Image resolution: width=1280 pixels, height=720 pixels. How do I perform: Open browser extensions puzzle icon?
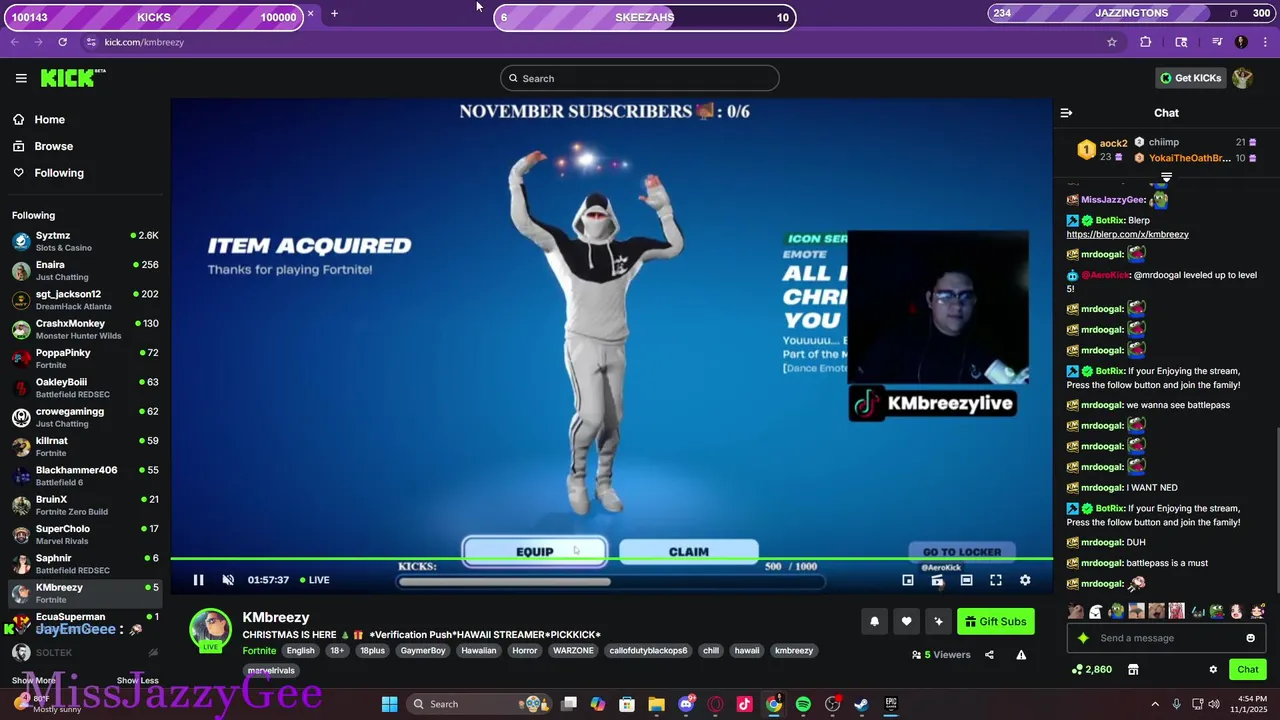tap(1146, 42)
